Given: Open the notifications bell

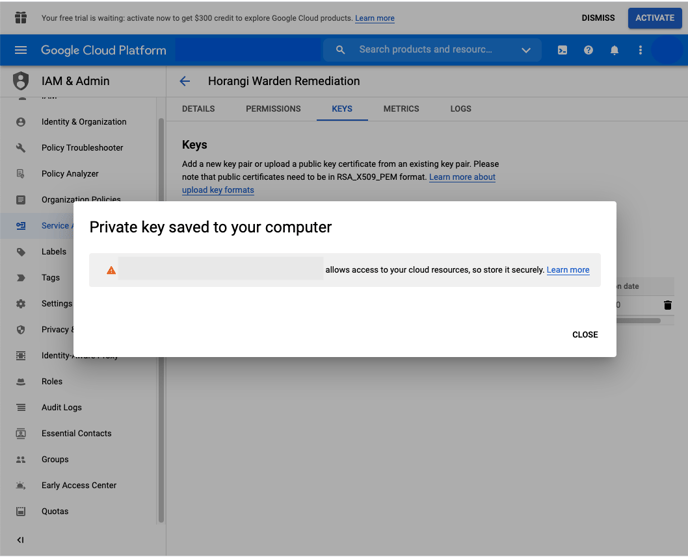Looking at the screenshot, I should [x=614, y=50].
